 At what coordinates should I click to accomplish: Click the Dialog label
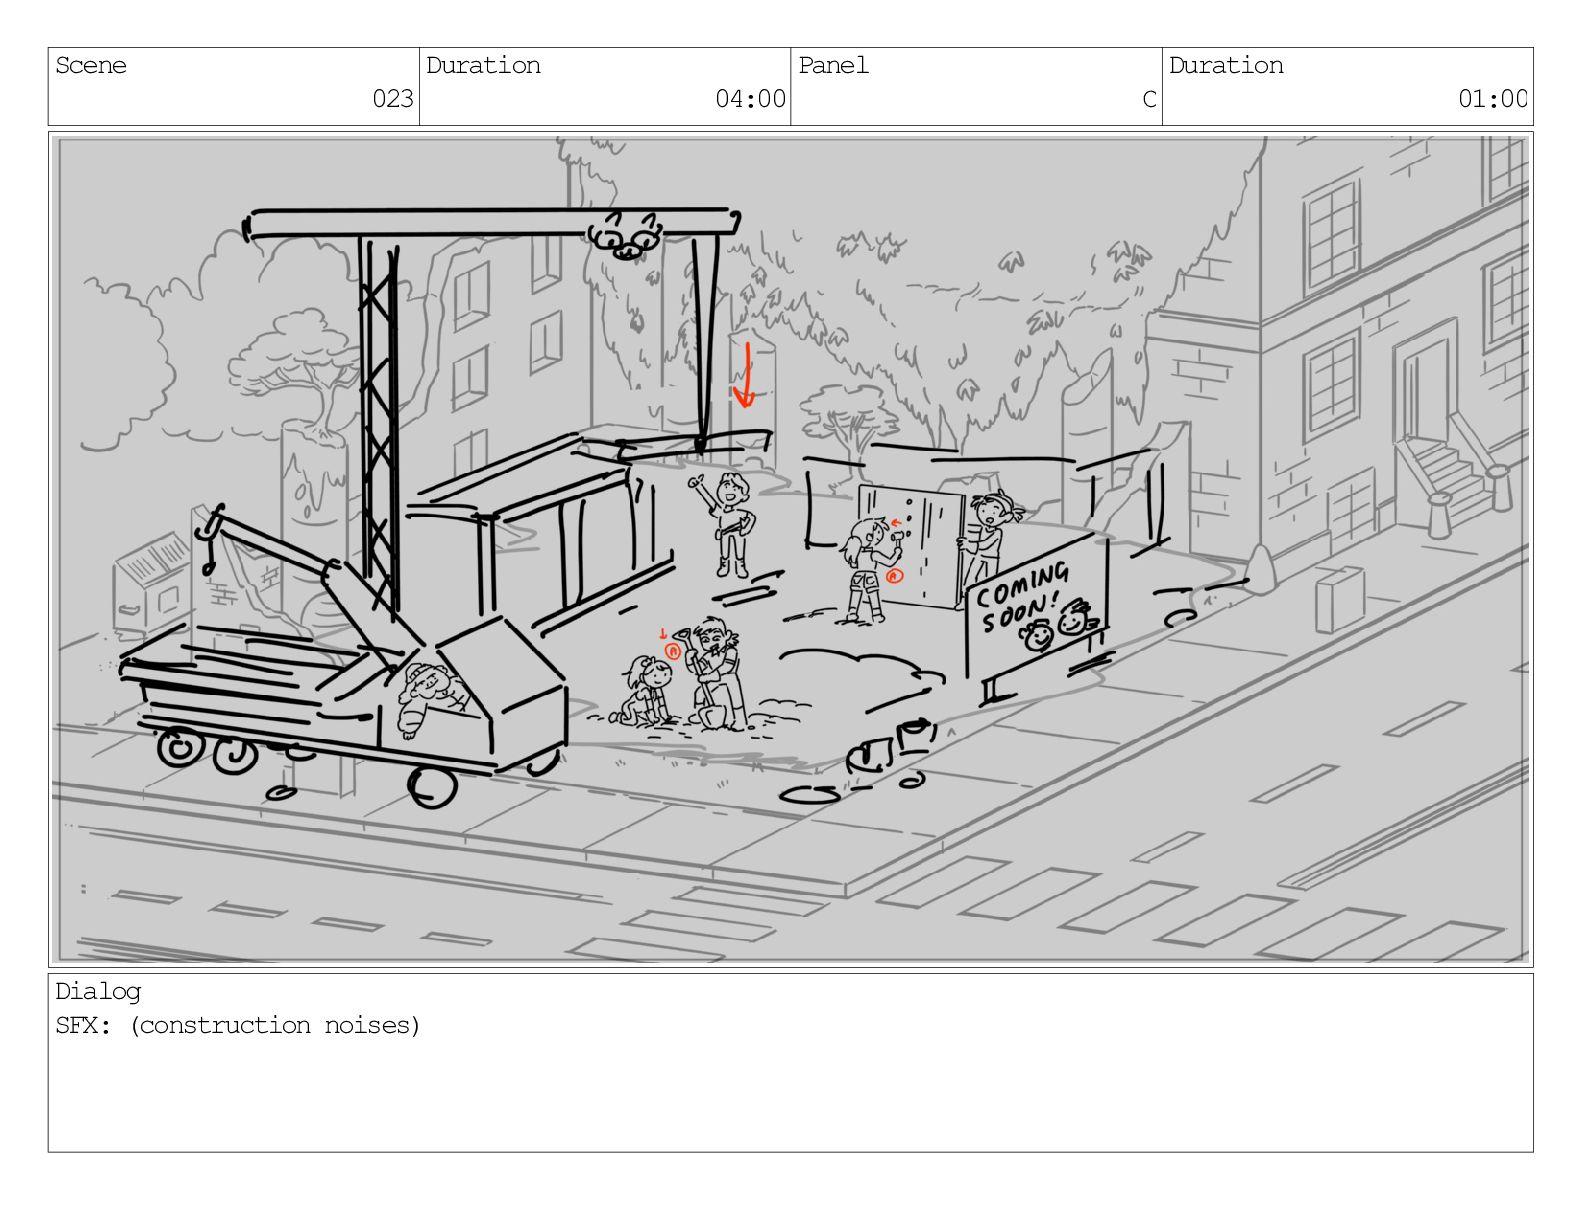98,992
